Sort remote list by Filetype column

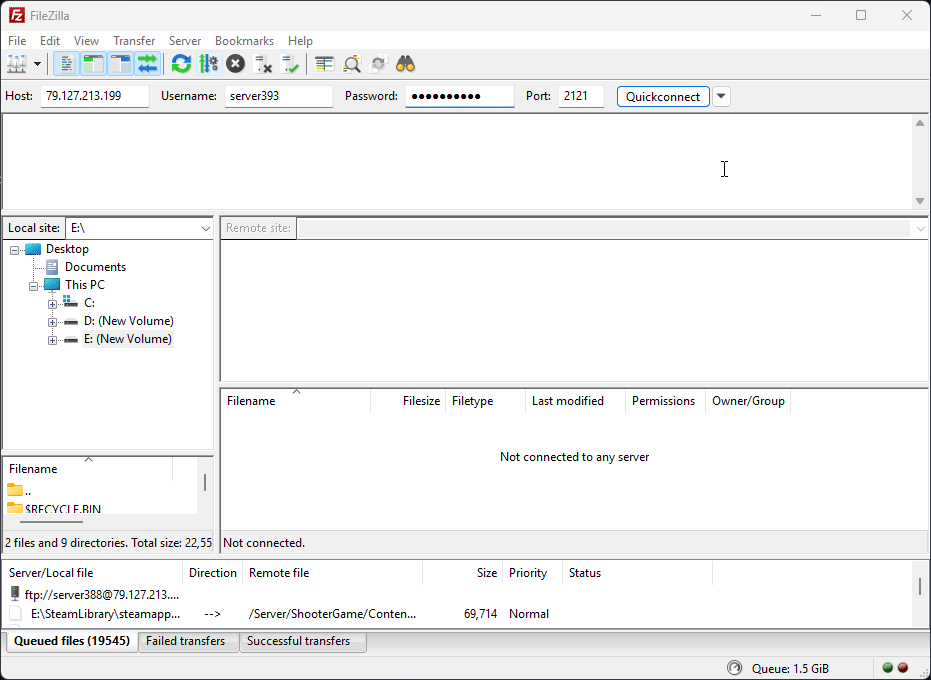click(x=485, y=401)
